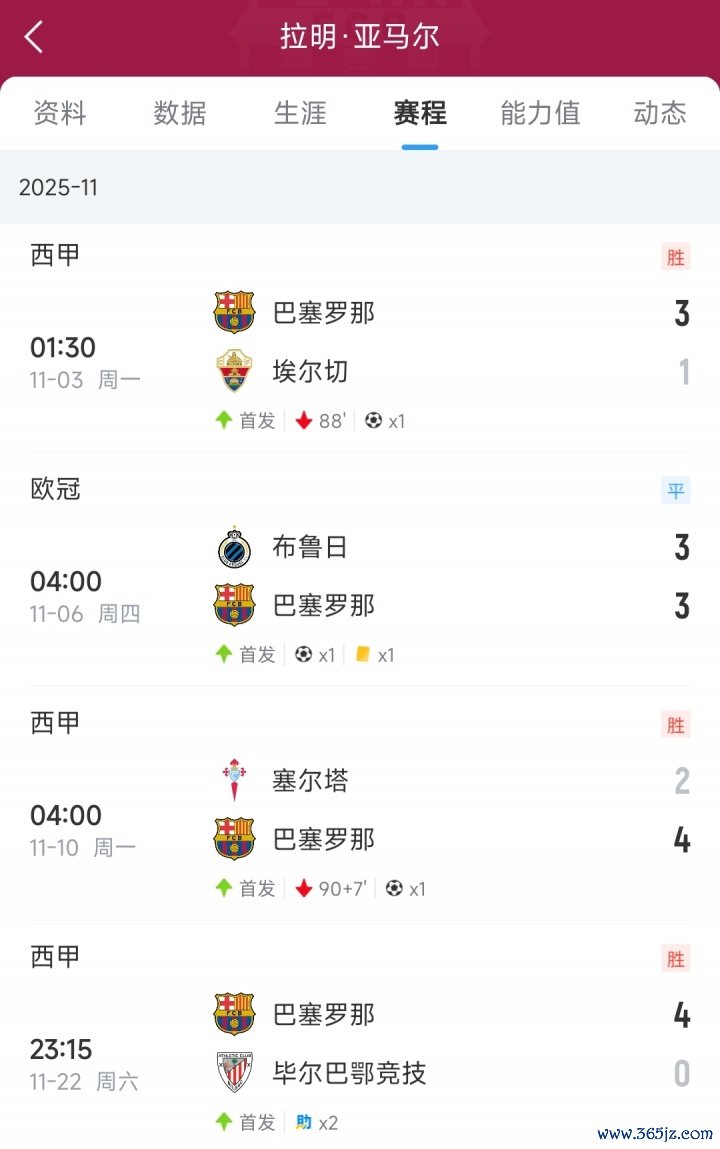Image resolution: width=720 pixels, height=1149 pixels.
Task: Tap the back arrow icon
Action: (x=34, y=37)
